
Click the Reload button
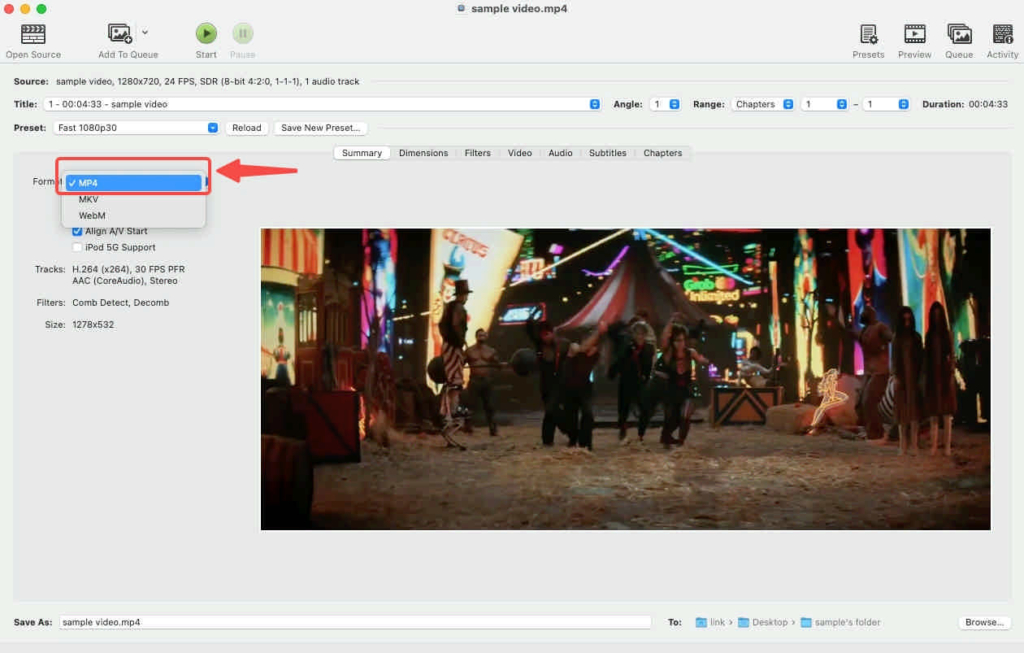(247, 127)
